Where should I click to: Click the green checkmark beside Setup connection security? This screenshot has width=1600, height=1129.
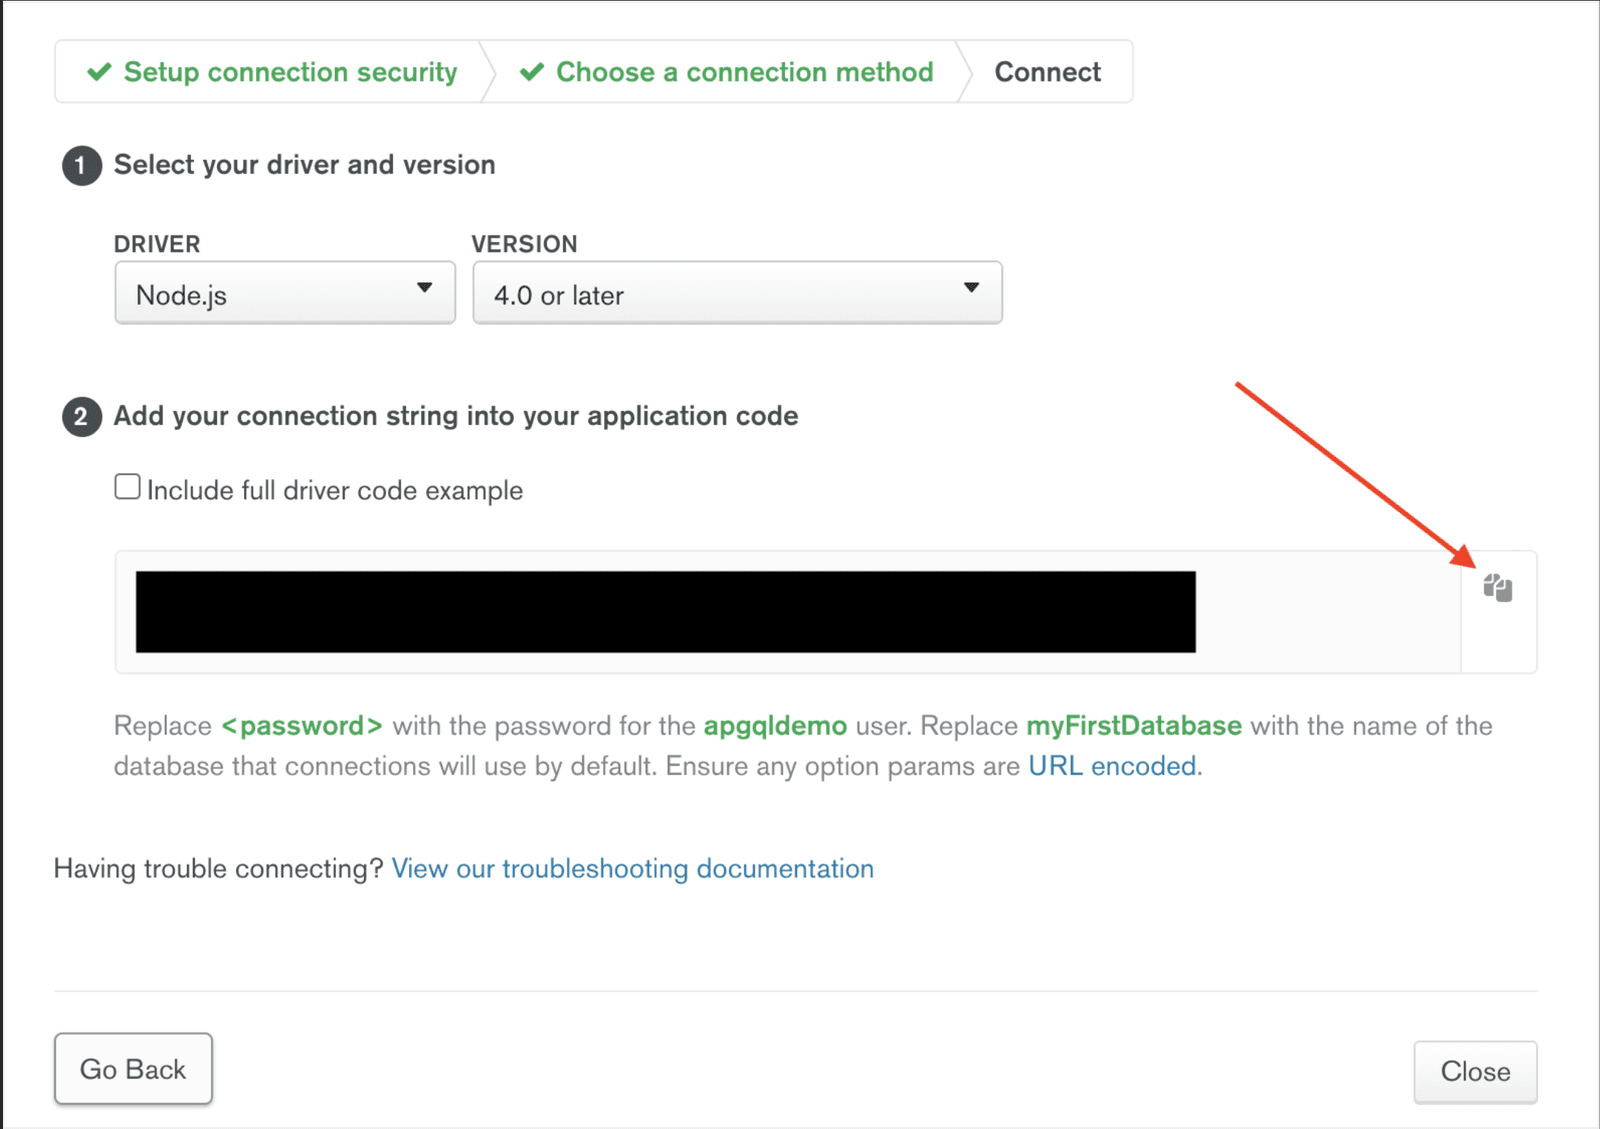(99, 72)
